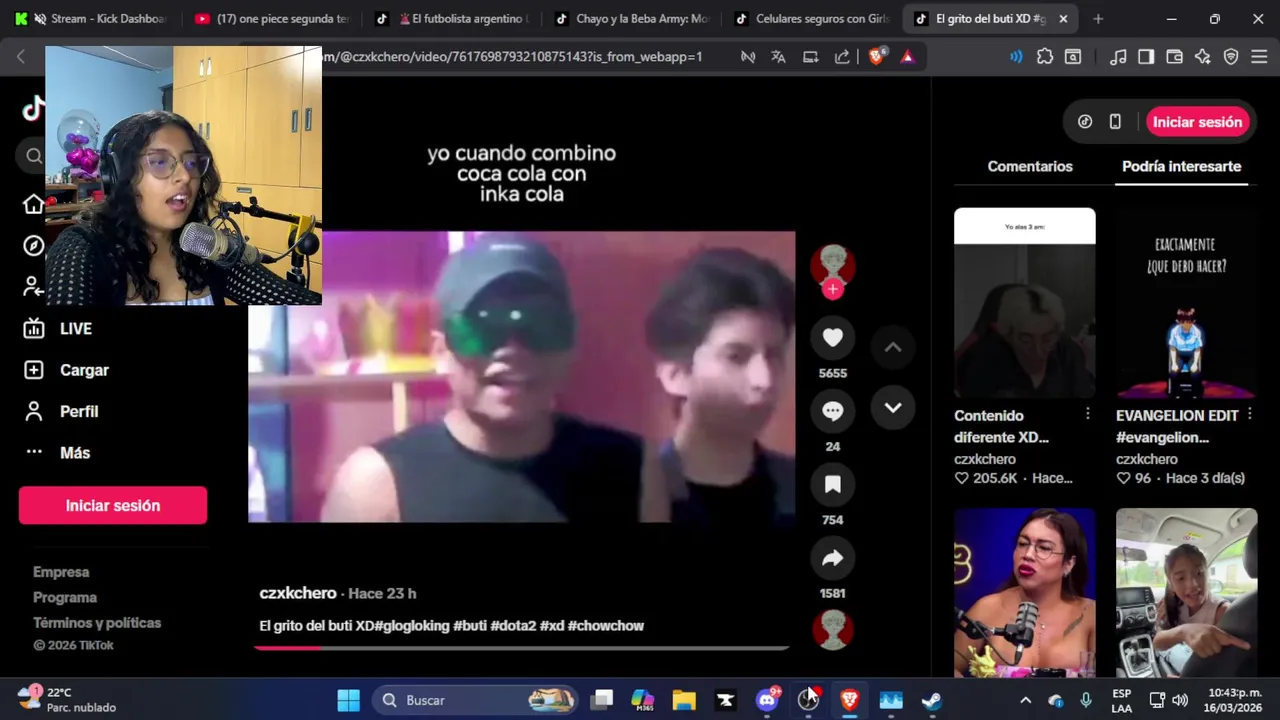
Task: Switch to Chayo y la Beba Army tab
Action: pyautogui.click(x=634, y=19)
